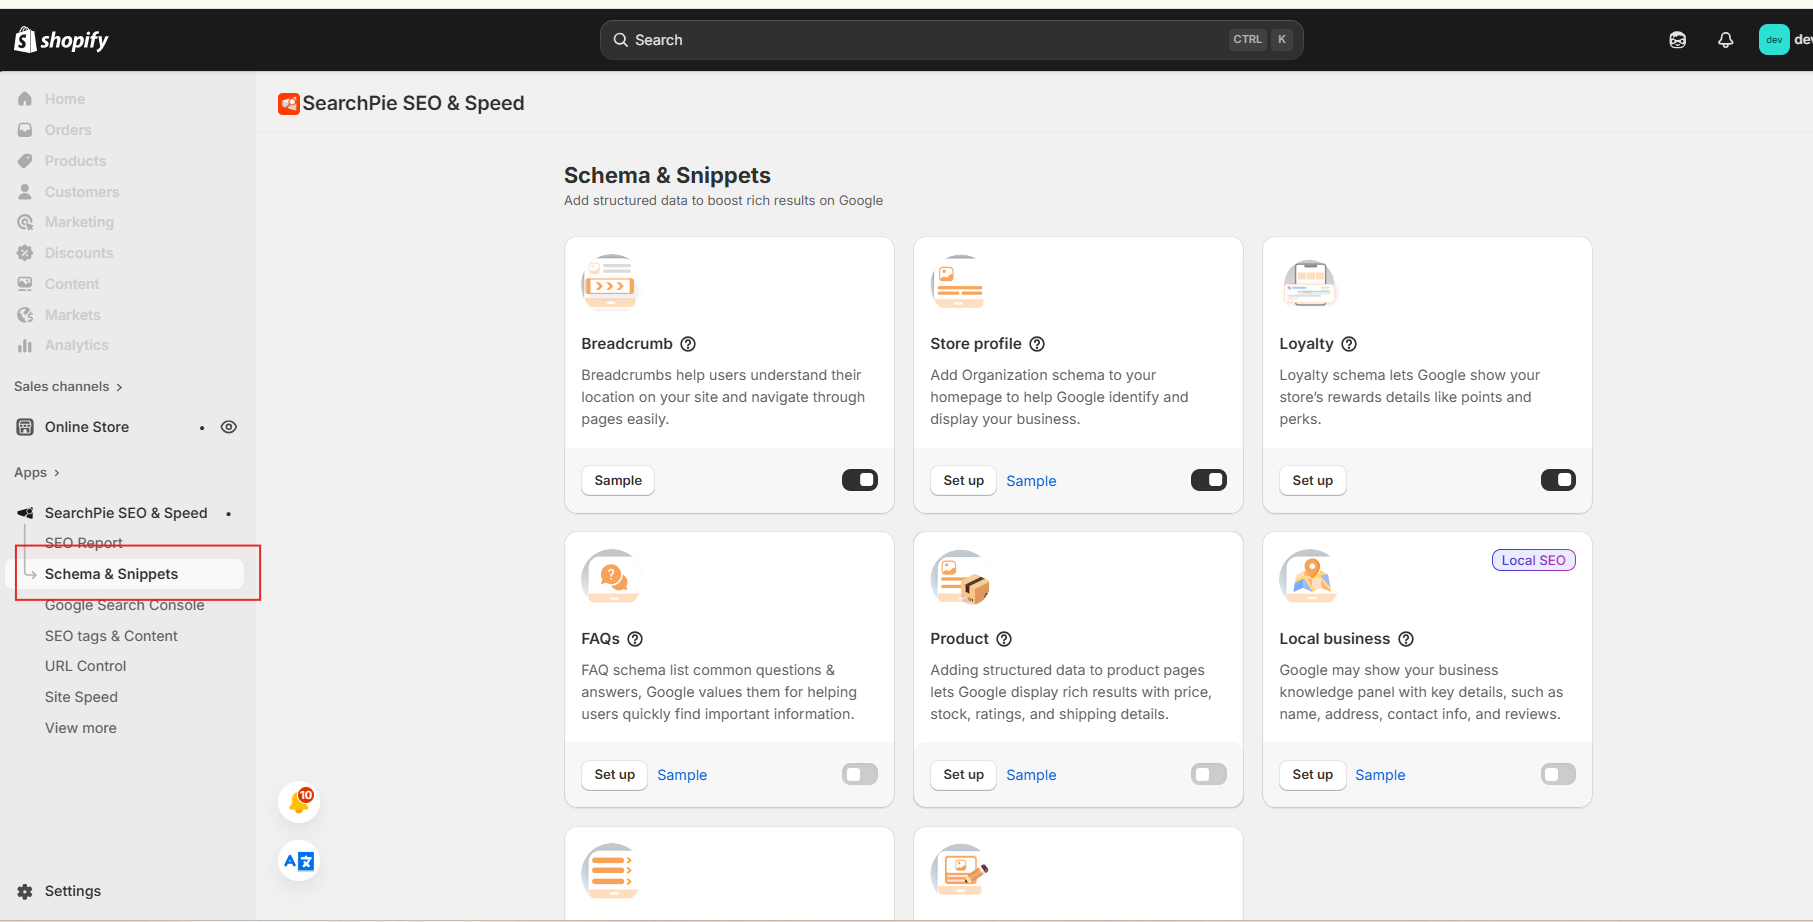Go to Site Speed menu item

(x=81, y=697)
